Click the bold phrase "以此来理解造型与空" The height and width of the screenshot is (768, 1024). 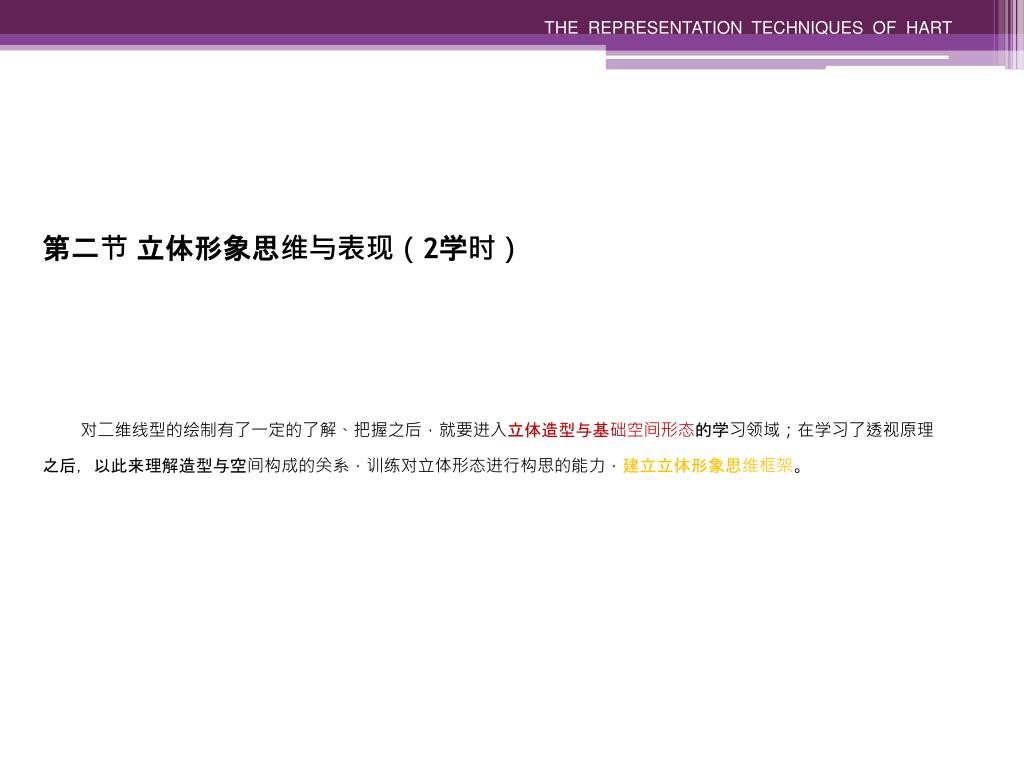pyautogui.click(x=170, y=466)
